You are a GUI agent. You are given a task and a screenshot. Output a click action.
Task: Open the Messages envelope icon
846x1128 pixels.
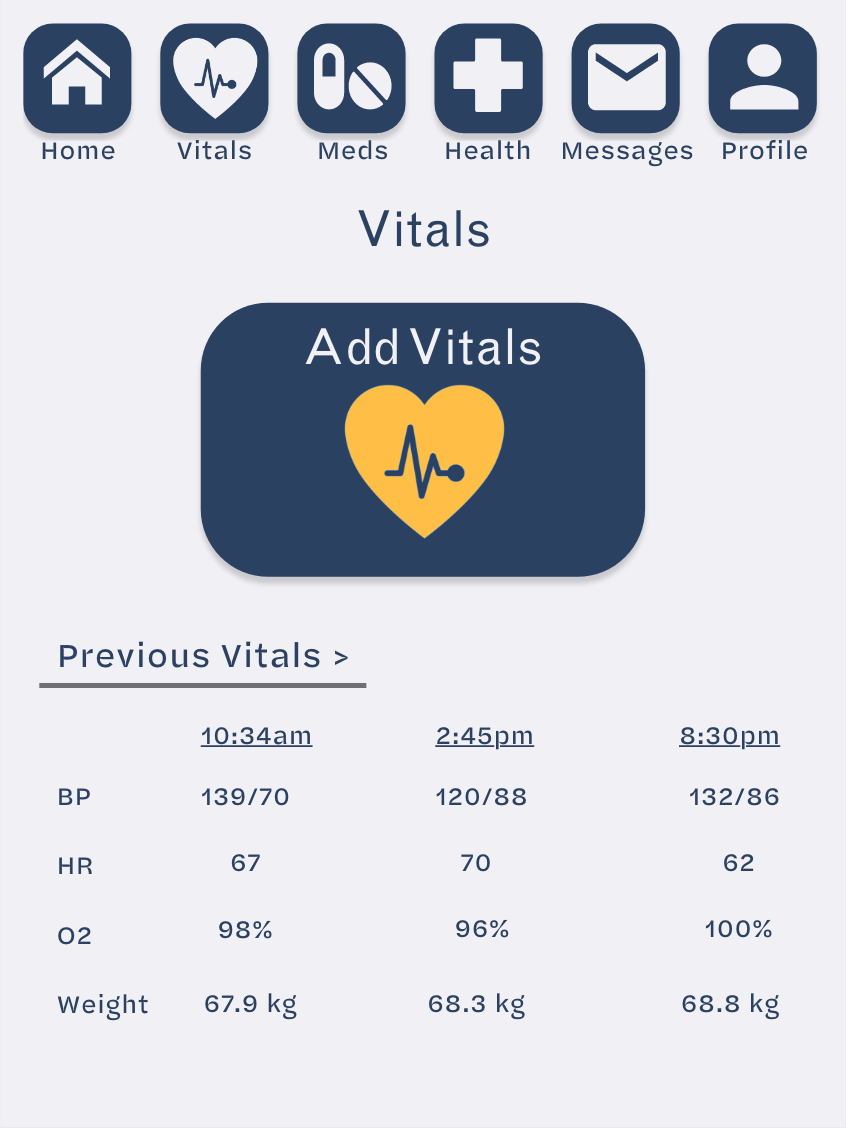626,78
